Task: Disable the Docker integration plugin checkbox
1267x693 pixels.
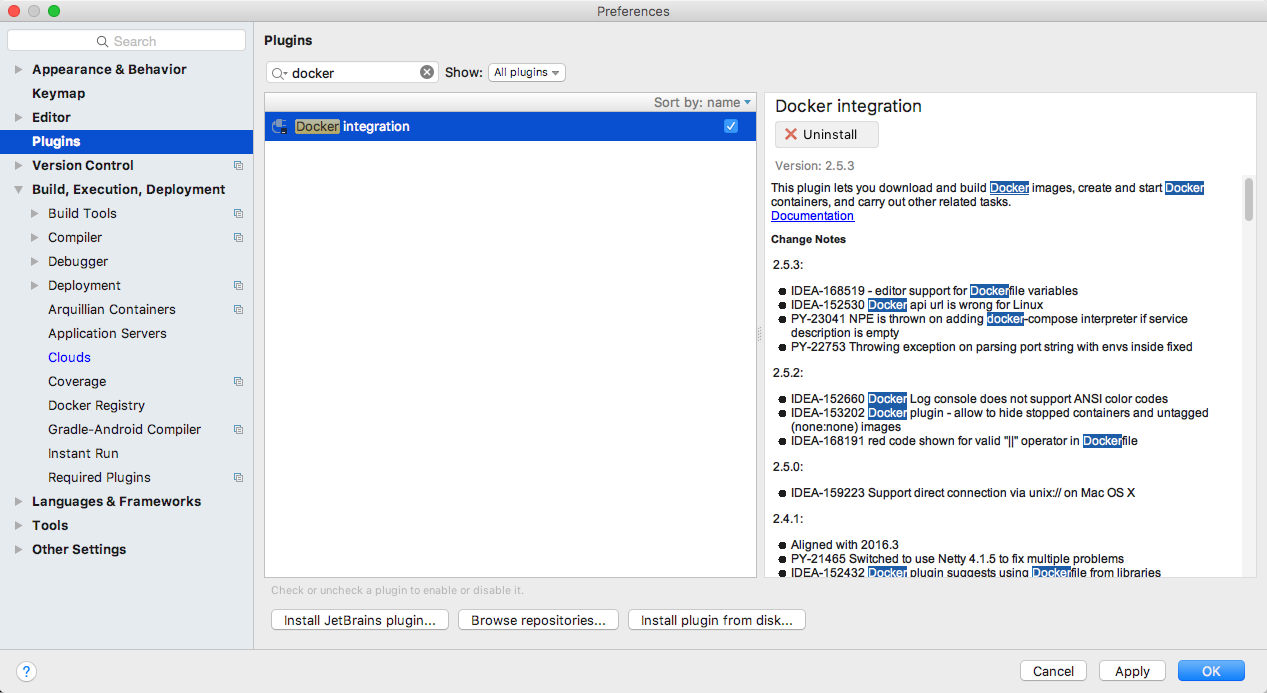Action: point(731,126)
